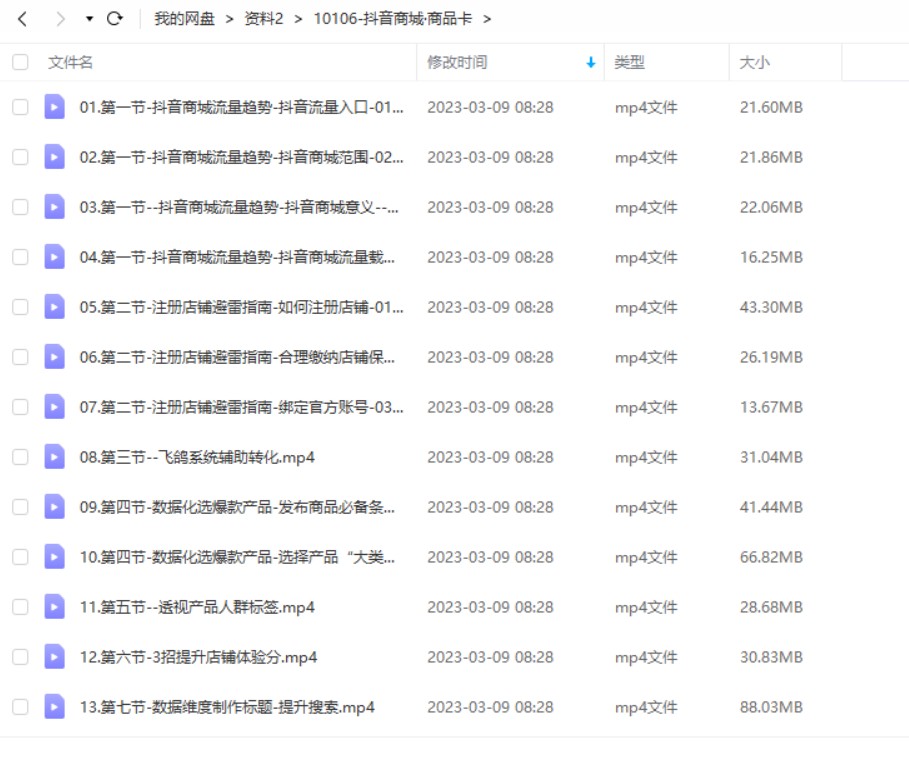Click video icon of 12.第六节 file
Screen dimensions: 909x767
54,656
